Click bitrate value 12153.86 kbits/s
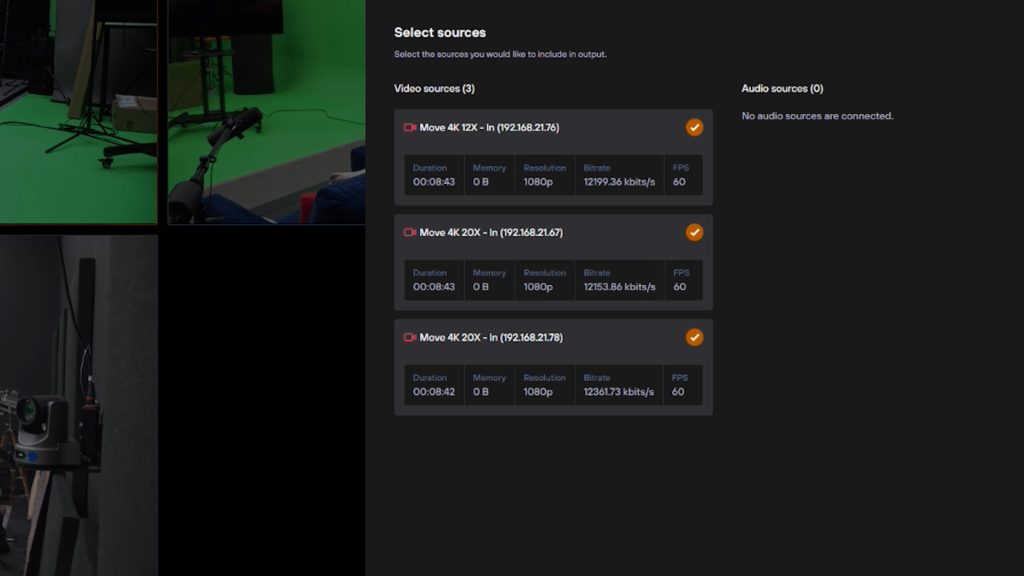The height and width of the screenshot is (576, 1024). tap(619, 287)
